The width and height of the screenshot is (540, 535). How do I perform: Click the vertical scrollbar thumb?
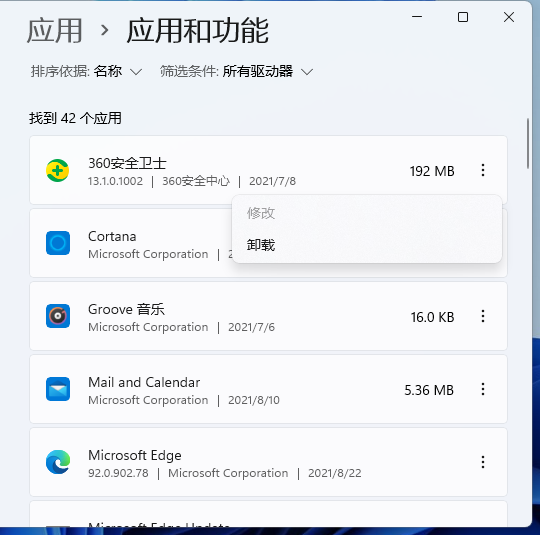click(x=528, y=143)
